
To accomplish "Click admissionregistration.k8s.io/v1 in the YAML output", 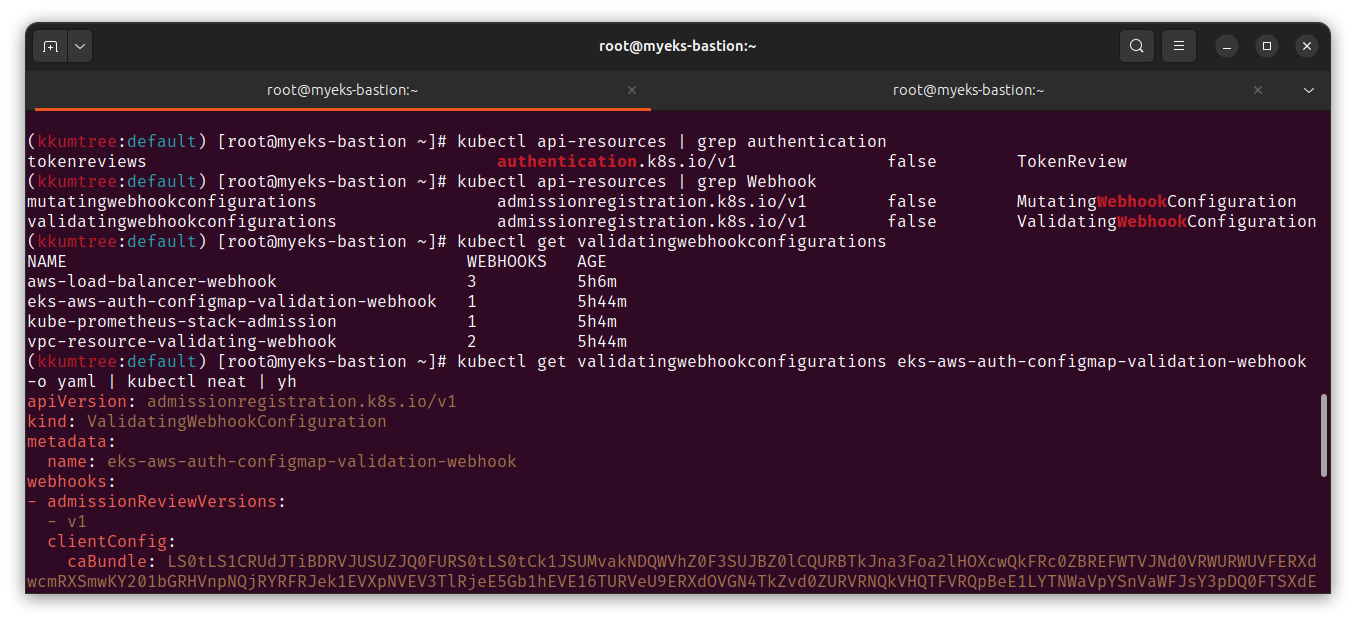I will [302, 402].
